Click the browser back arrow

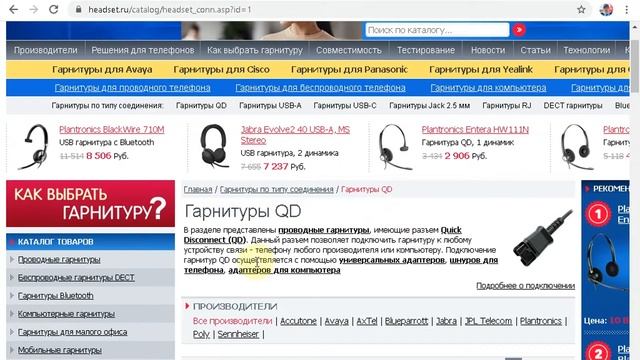(x=13, y=9)
